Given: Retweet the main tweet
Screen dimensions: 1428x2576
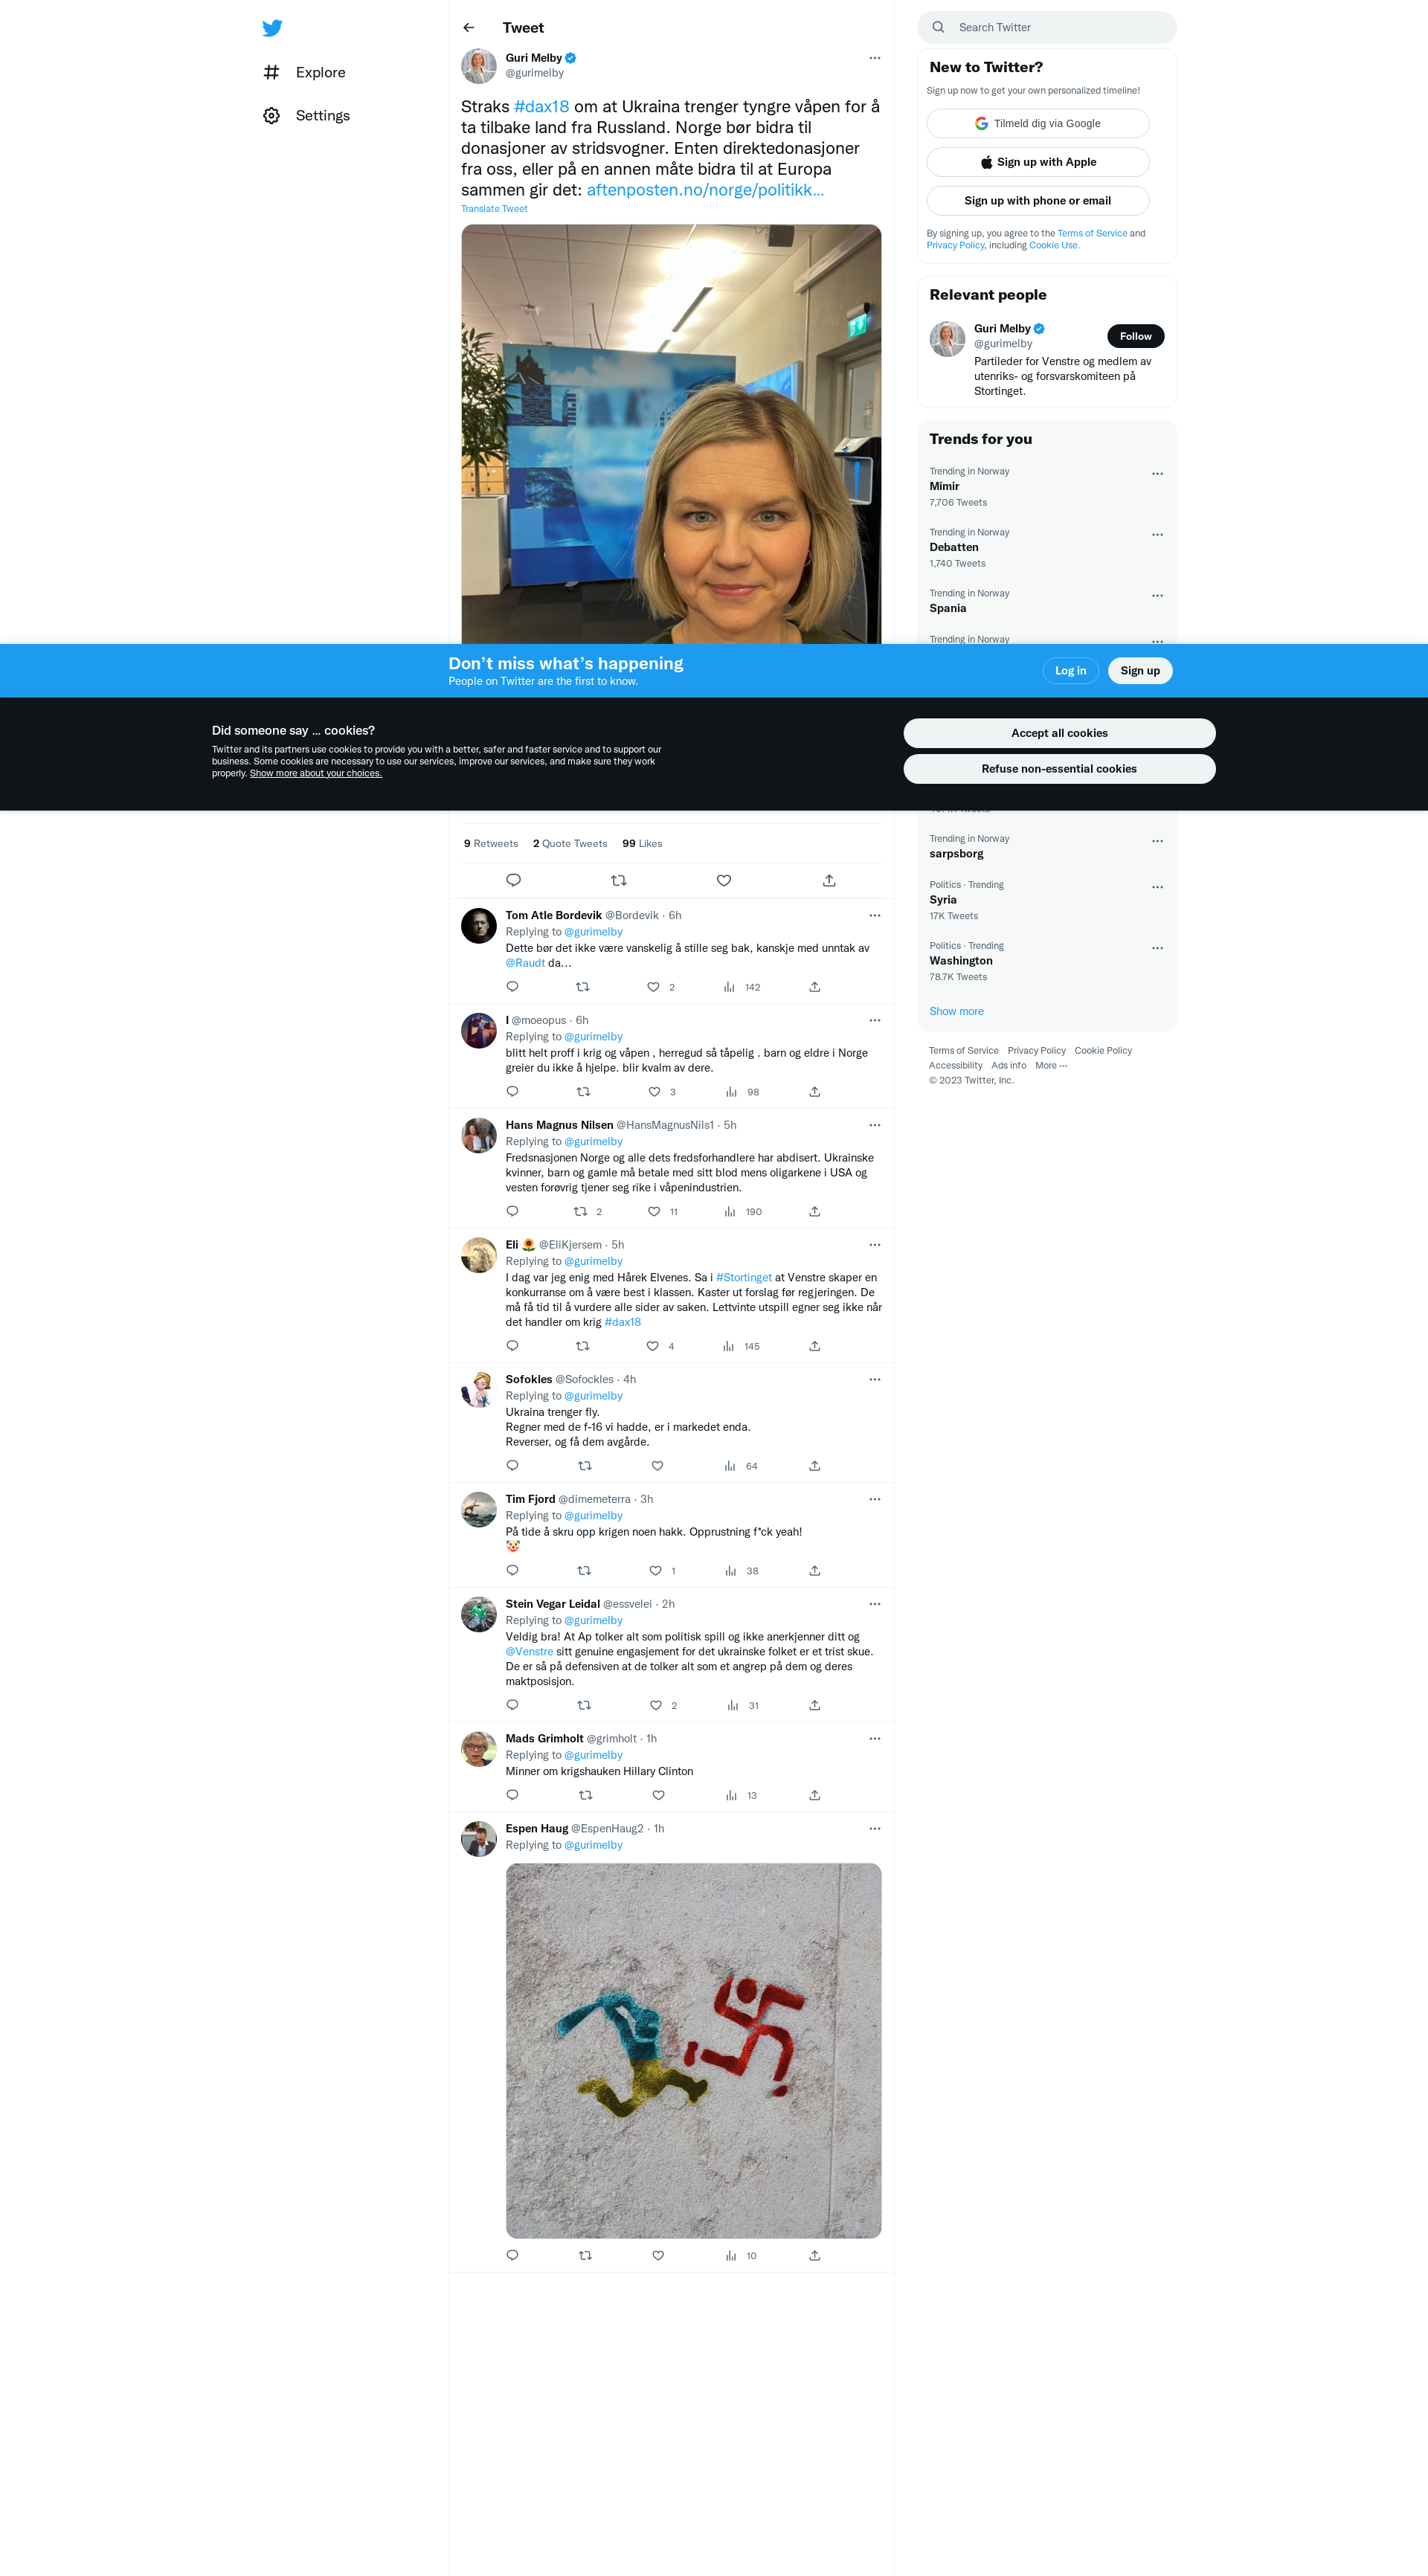Looking at the screenshot, I should click(x=619, y=881).
